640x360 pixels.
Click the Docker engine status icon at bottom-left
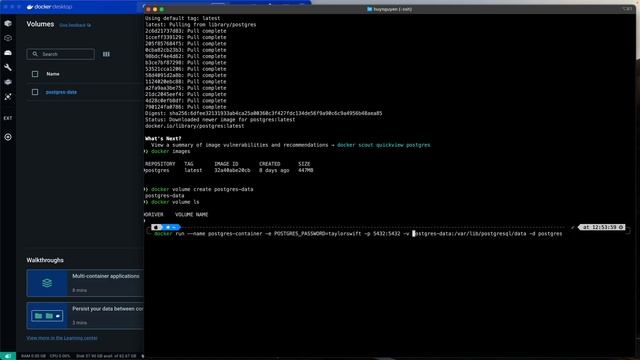pos(8,356)
